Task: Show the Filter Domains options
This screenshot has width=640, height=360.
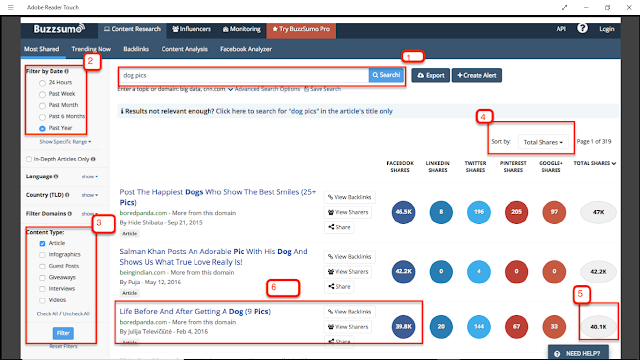Action: pos(89,213)
